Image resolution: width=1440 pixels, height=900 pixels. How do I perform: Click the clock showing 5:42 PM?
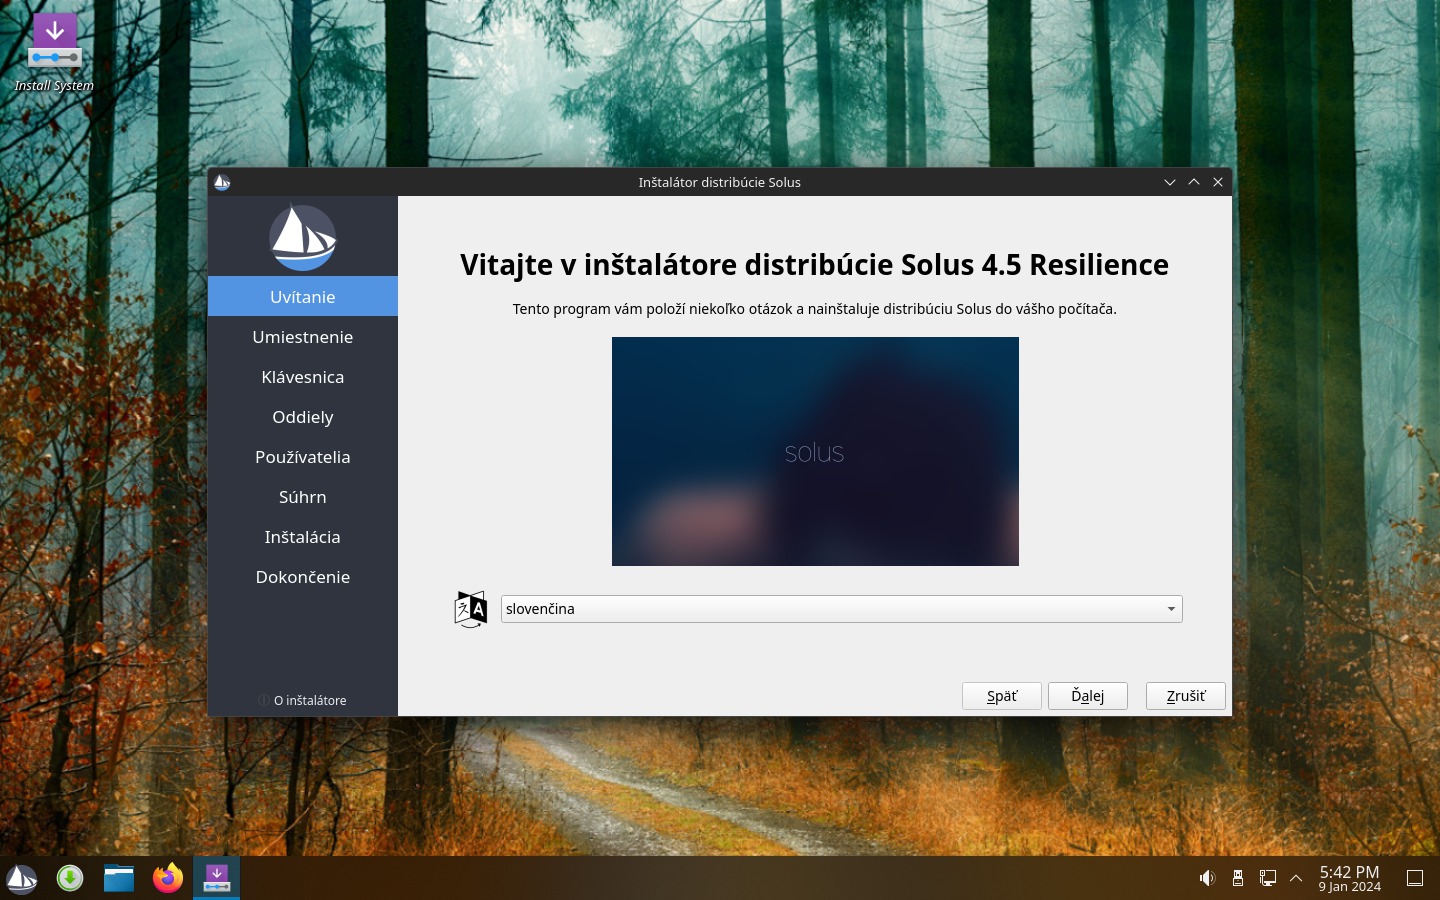click(1349, 878)
